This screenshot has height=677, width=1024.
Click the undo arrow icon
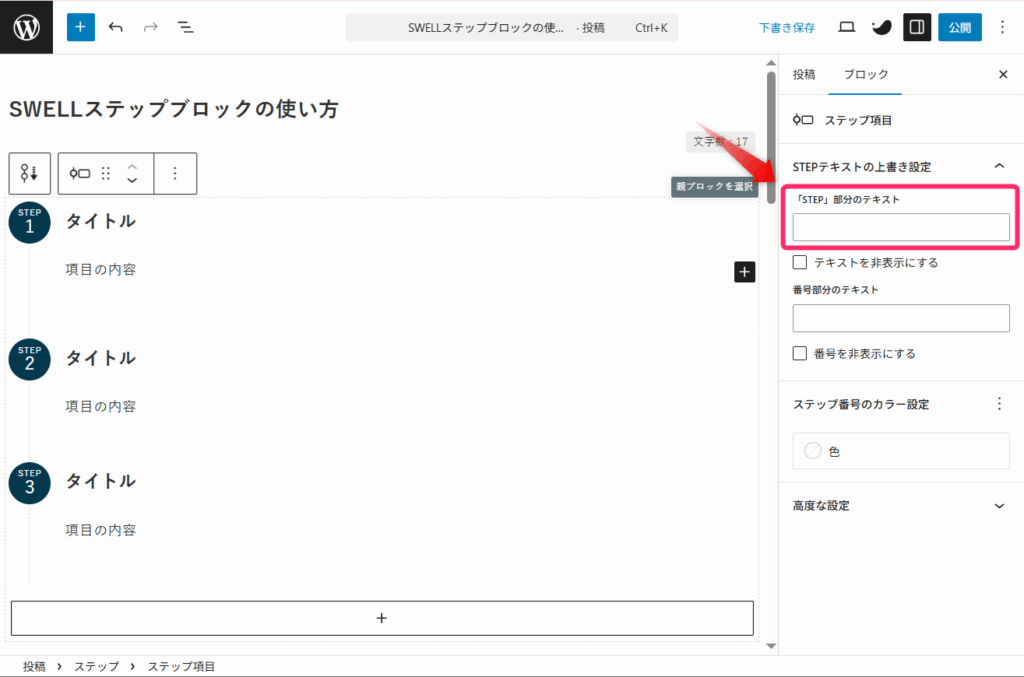(116, 27)
